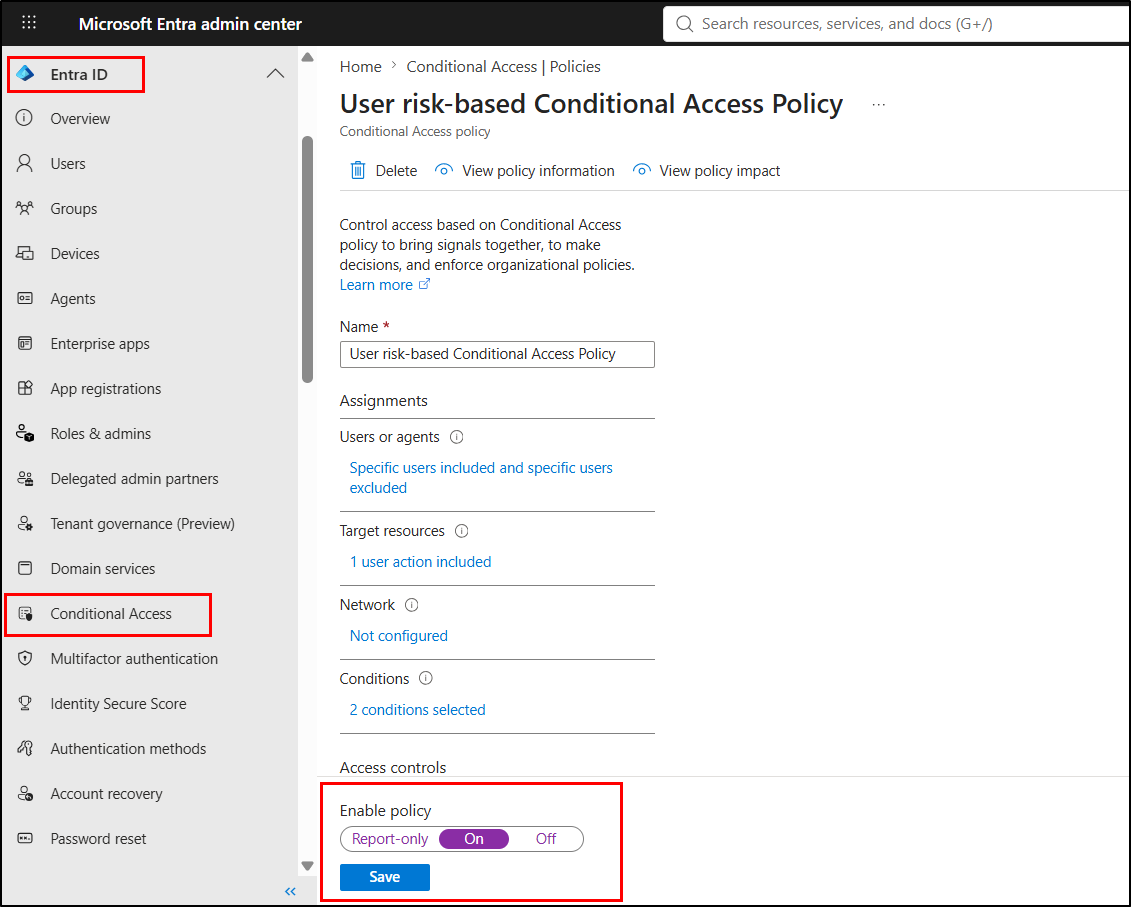Viewport: 1131px width, 907px height.
Task: Click the Roles & admins icon
Action: pyautogui.click(x=25, y=434)
